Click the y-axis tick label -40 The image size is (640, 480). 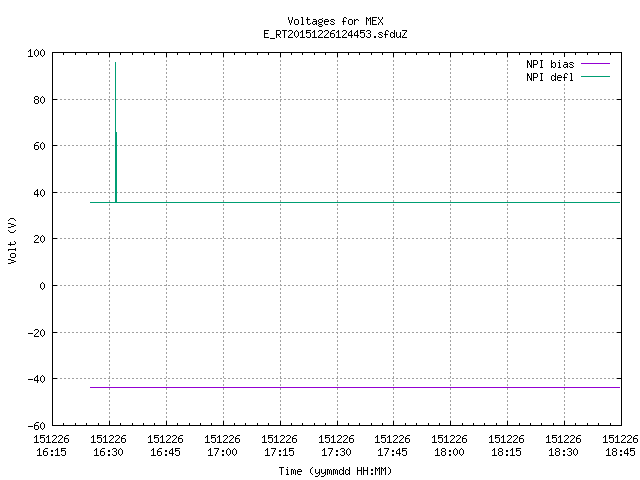click(x=36, y=379)
